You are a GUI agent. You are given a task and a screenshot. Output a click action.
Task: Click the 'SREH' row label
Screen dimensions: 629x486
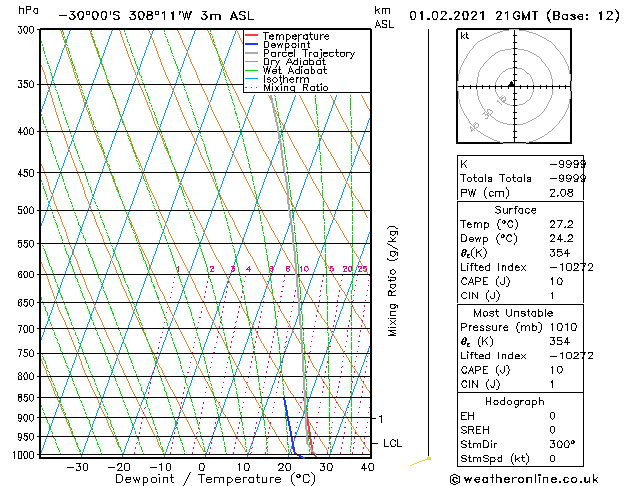coord(475,430)
